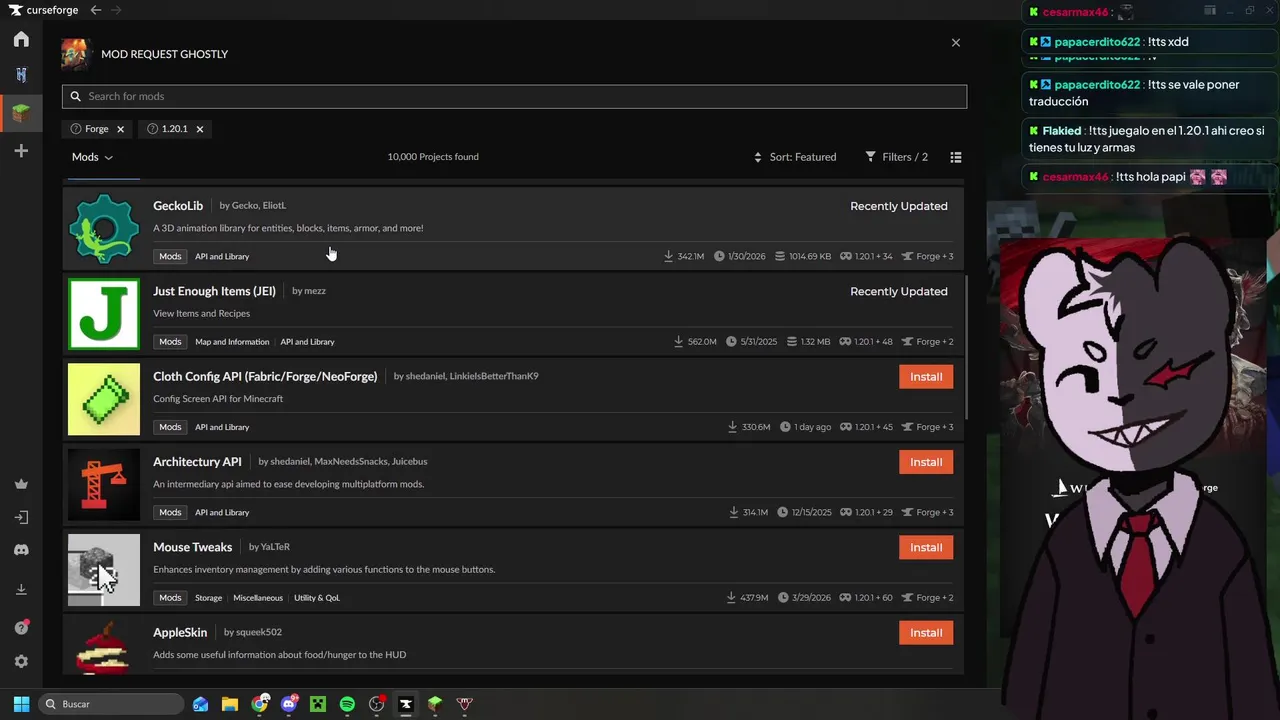Open Just Enough Items (JEI) title

[x=214, y=291]
